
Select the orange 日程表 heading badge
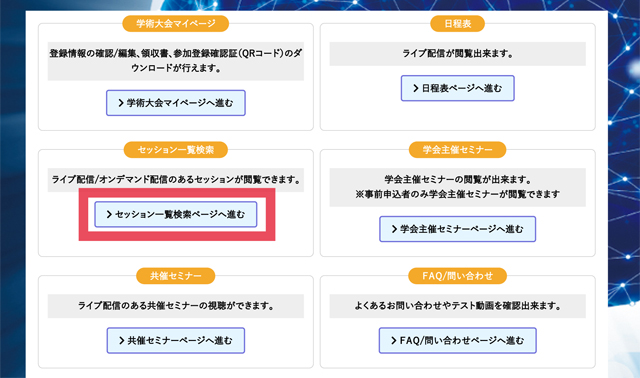458,24
